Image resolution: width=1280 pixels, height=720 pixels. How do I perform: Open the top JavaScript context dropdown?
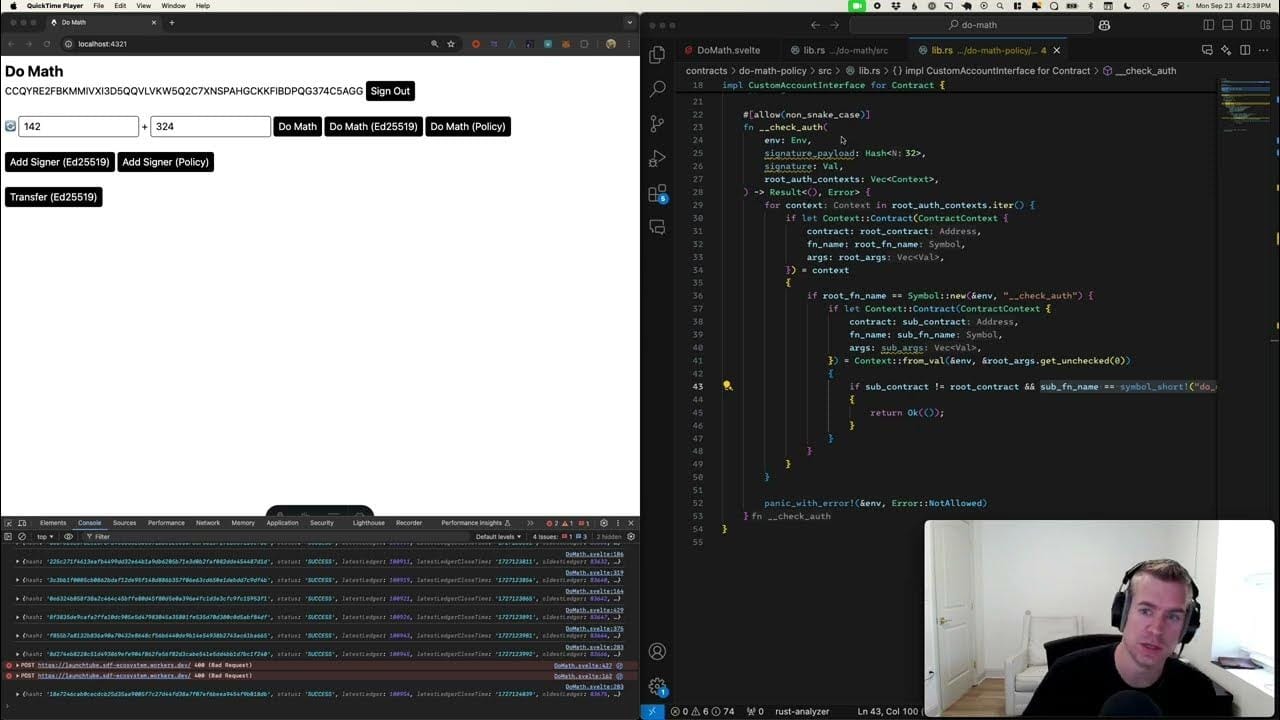(45, 537)
